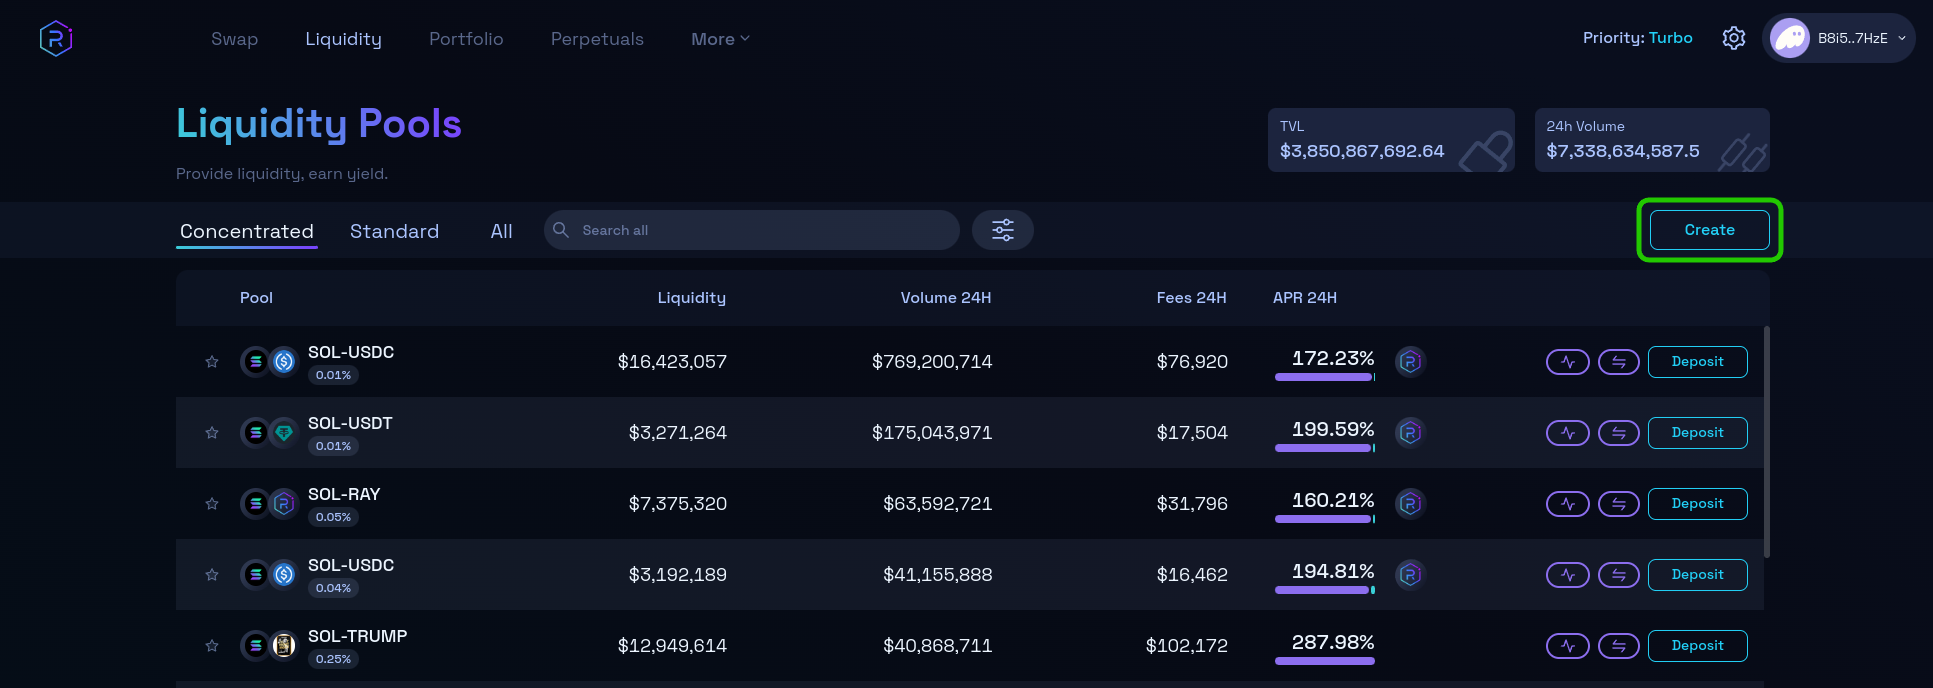Switch to the Standard pools tab

394,231
